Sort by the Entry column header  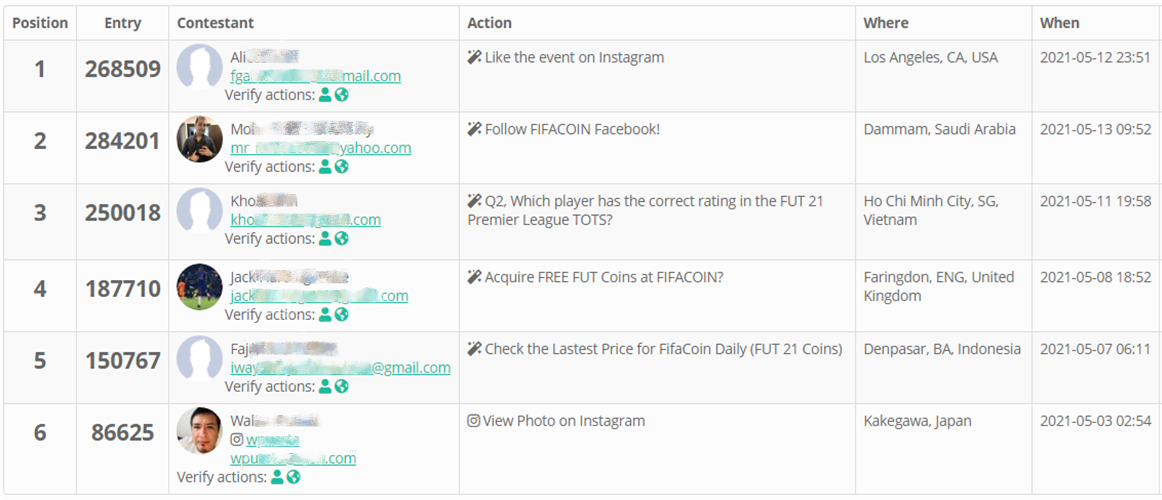click(x=122, y=23)
